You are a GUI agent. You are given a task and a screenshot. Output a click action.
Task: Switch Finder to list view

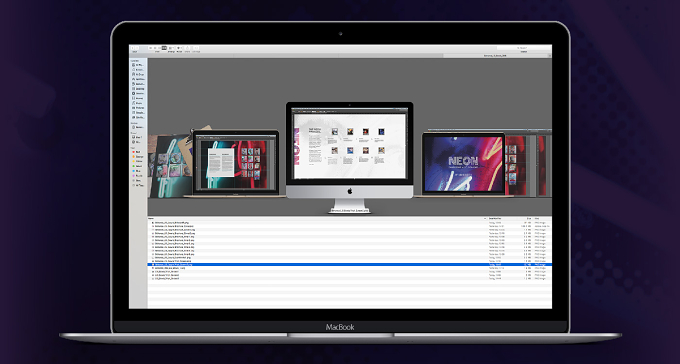point(155,48)
